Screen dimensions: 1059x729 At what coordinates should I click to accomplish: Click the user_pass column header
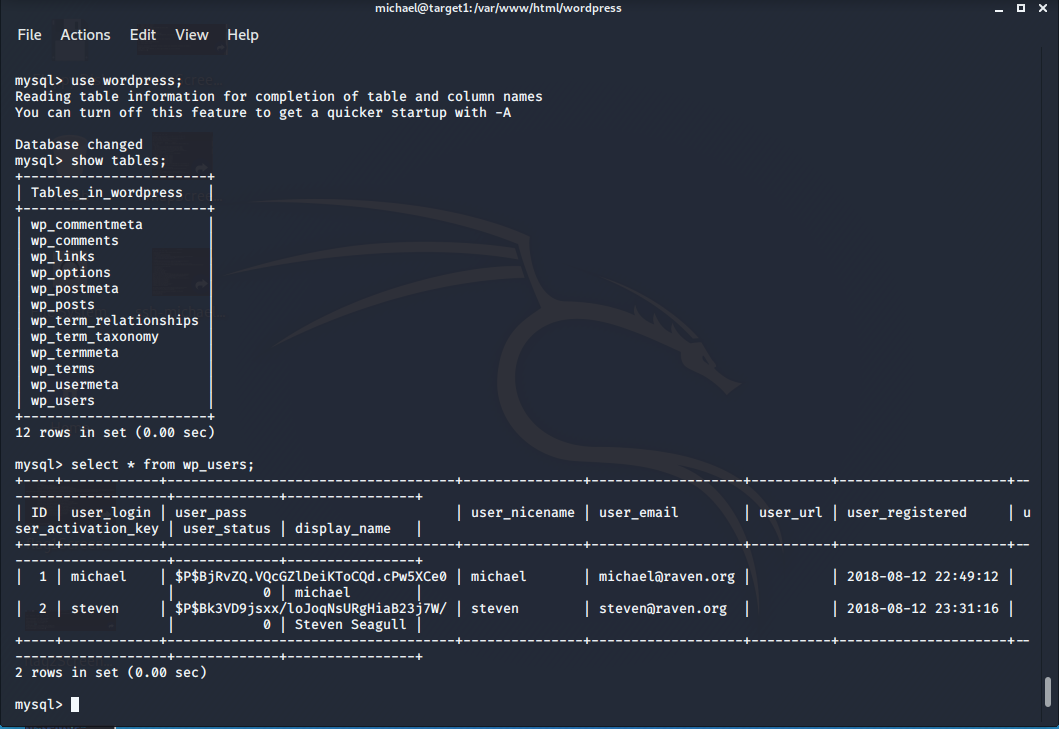click(211, 513)
